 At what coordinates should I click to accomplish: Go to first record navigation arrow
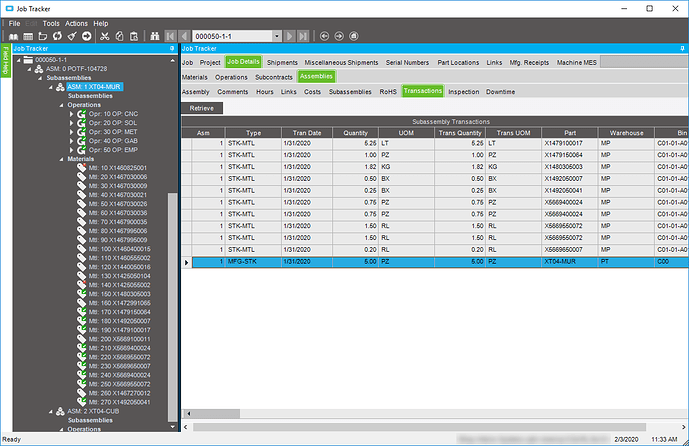click(170, 36)
